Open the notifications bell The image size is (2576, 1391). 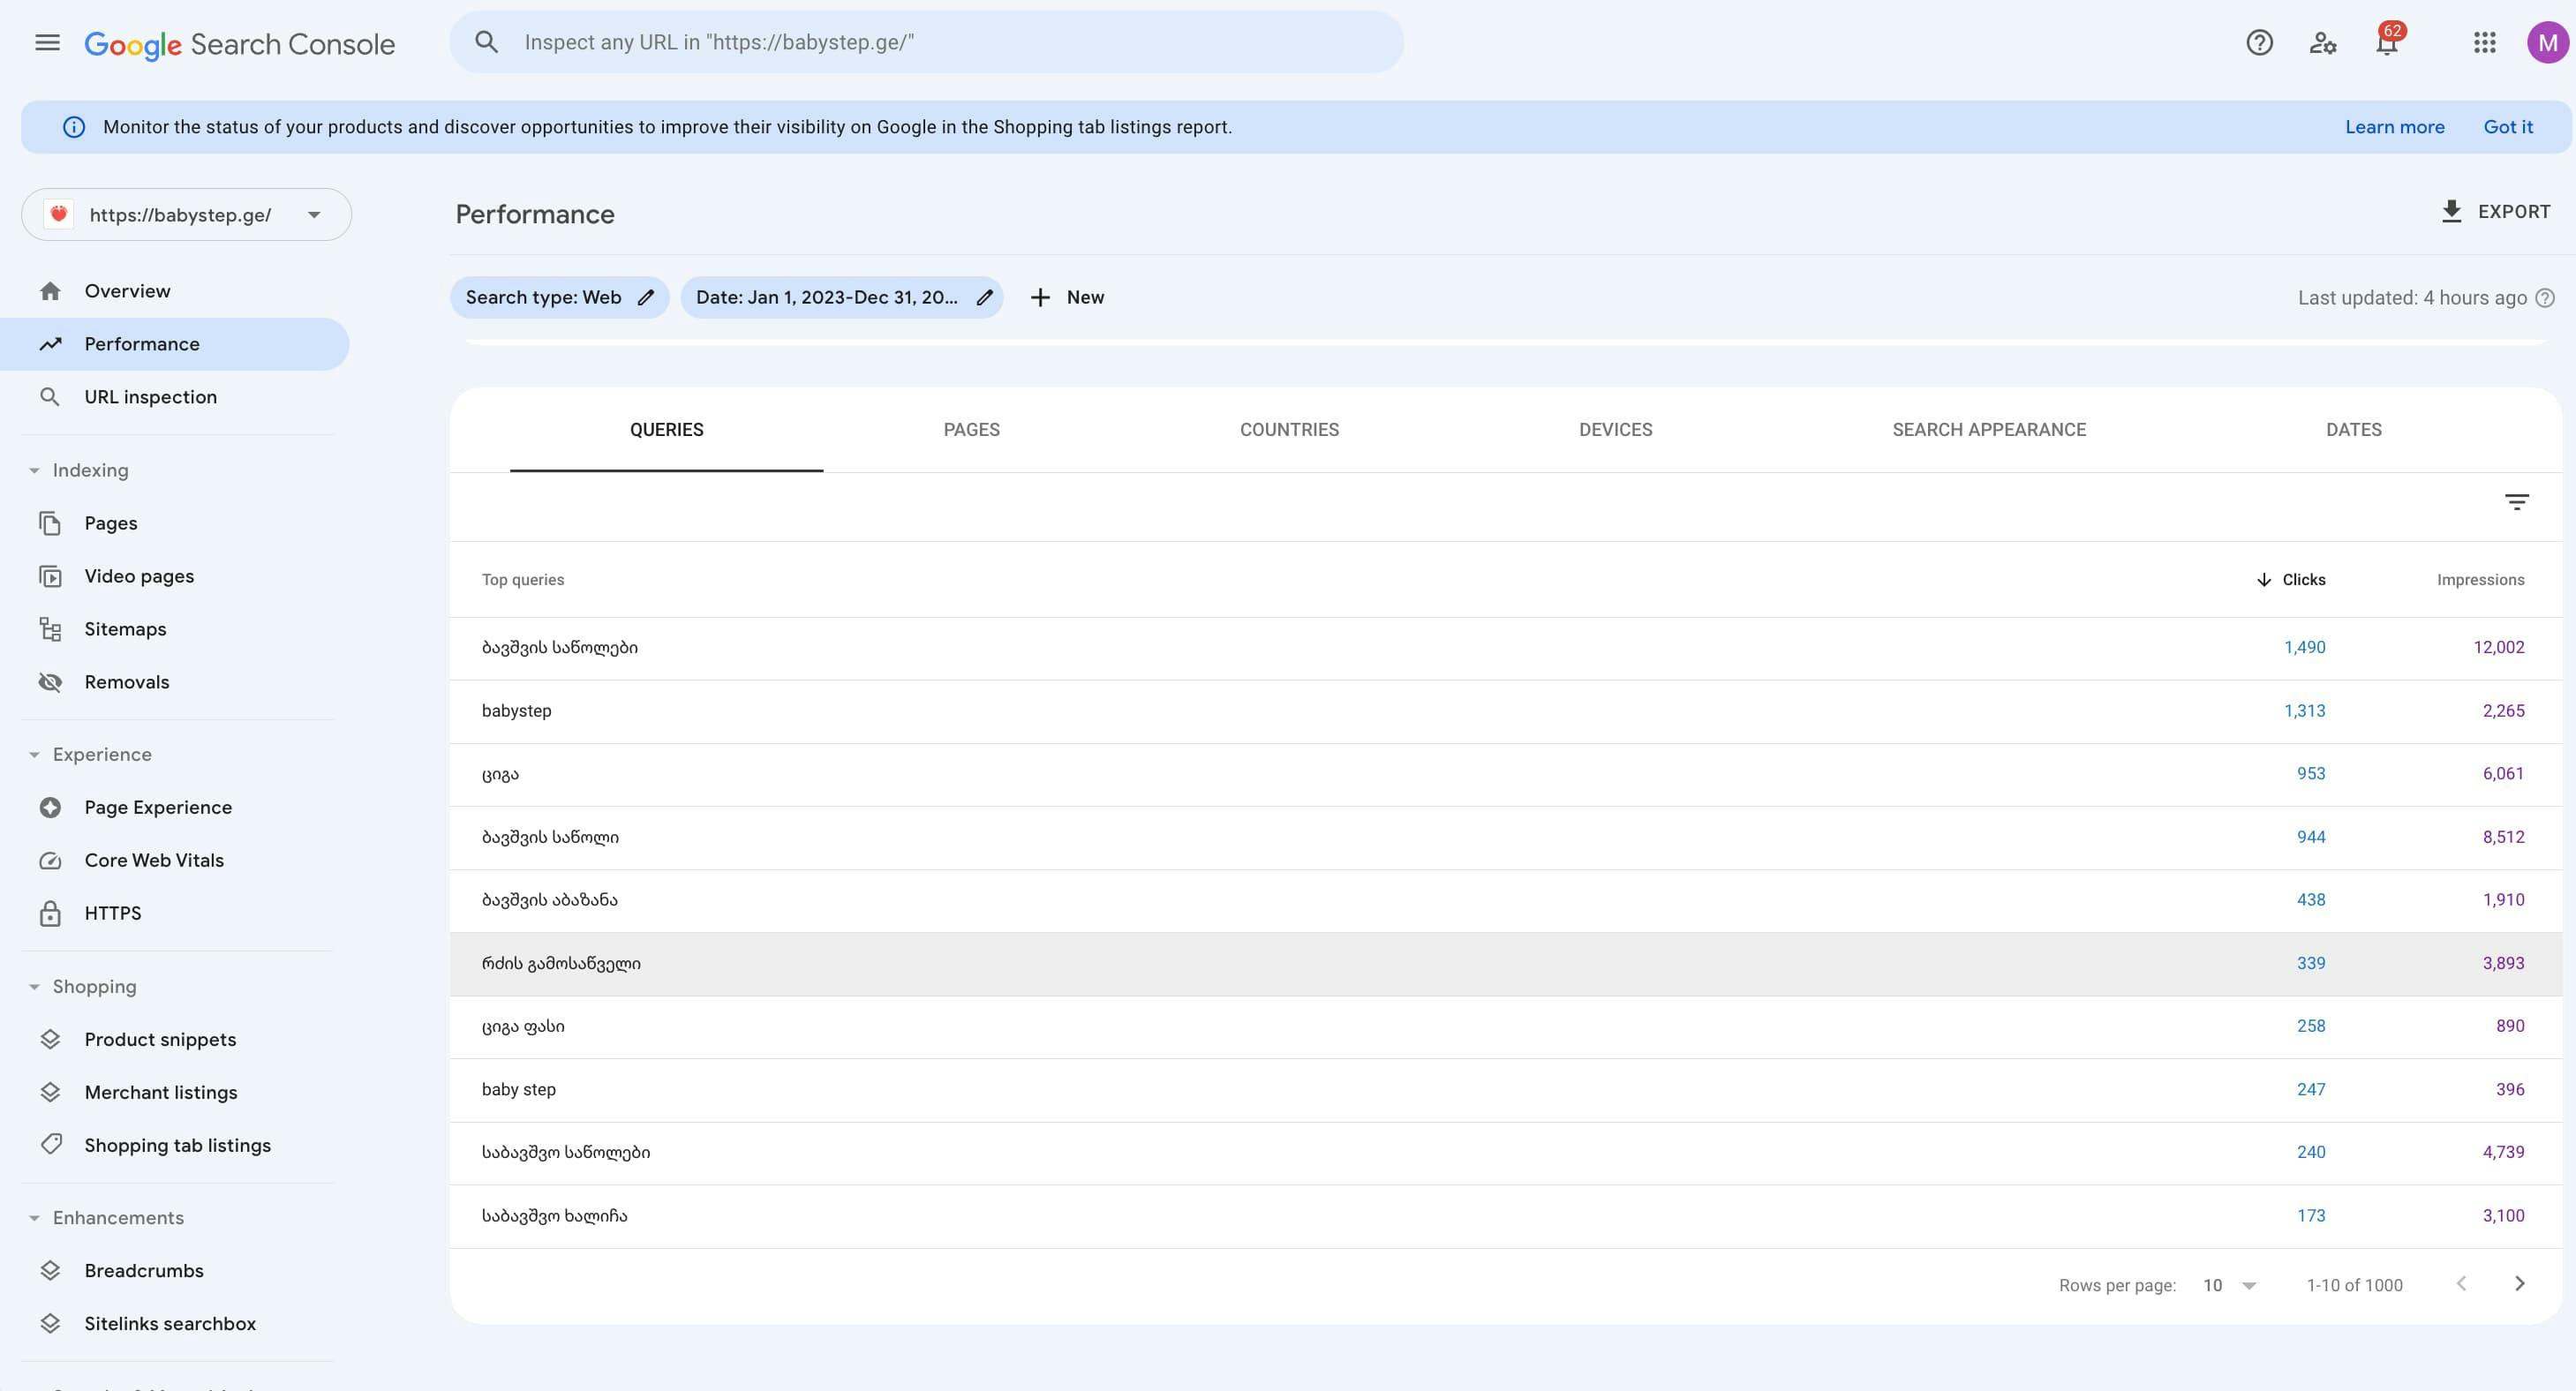coord(2387,43)
